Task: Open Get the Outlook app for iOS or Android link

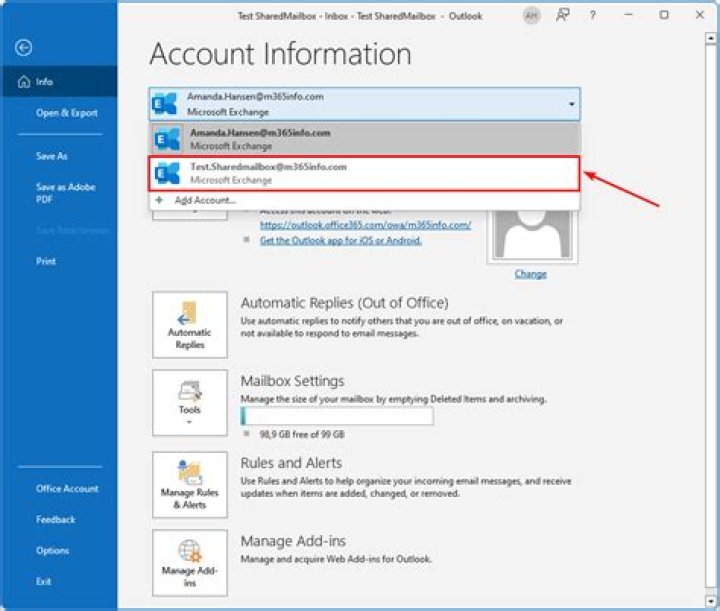Action: 340,240
